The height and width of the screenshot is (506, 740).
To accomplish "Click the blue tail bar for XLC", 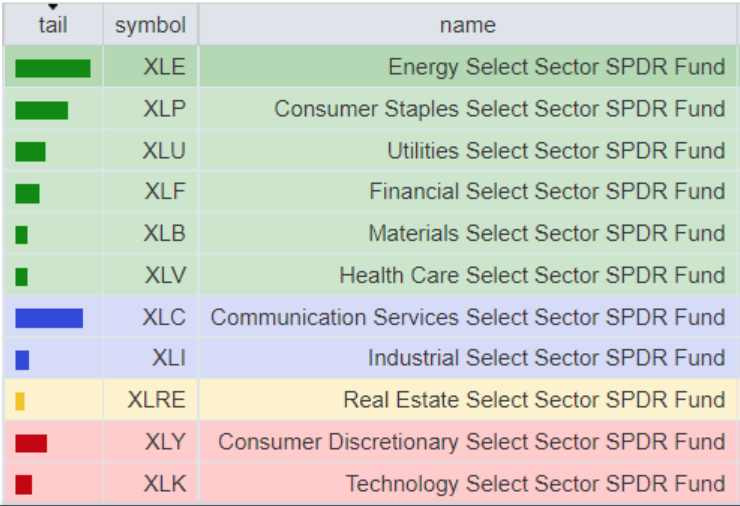I will tap(49, 318).
